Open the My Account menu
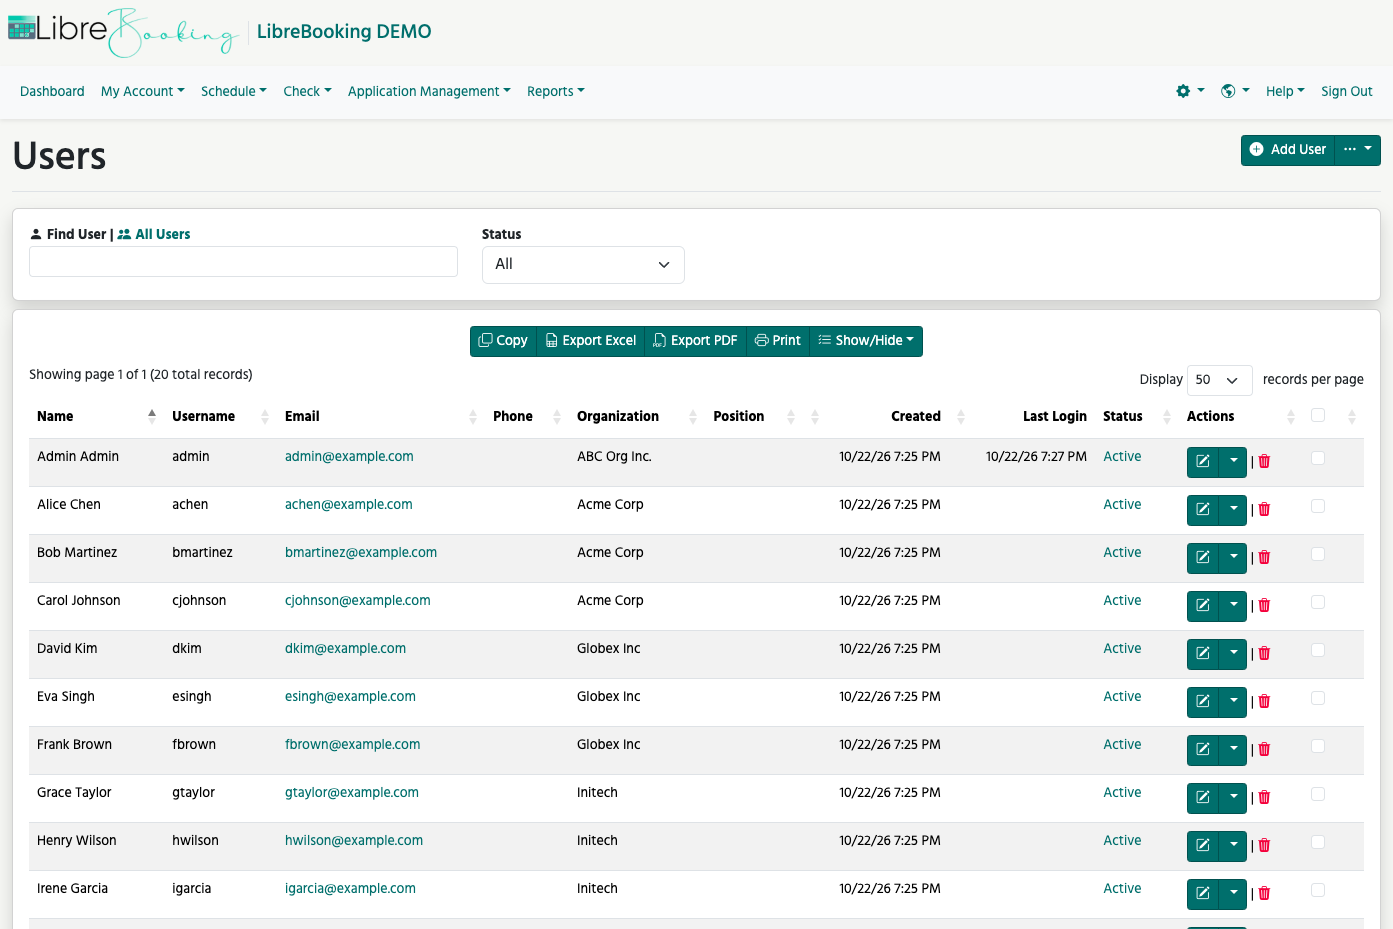This screenshot has width=1393, height=929. 143,91
